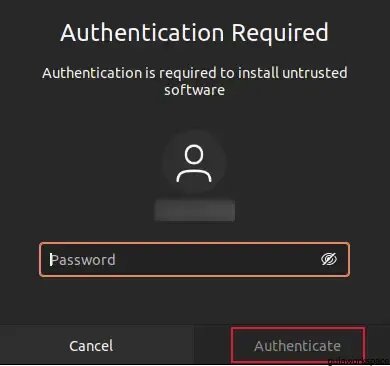Dismiss the prompt using Cancel
Viewport: 390px width, 366px height.
pos(91,346)
